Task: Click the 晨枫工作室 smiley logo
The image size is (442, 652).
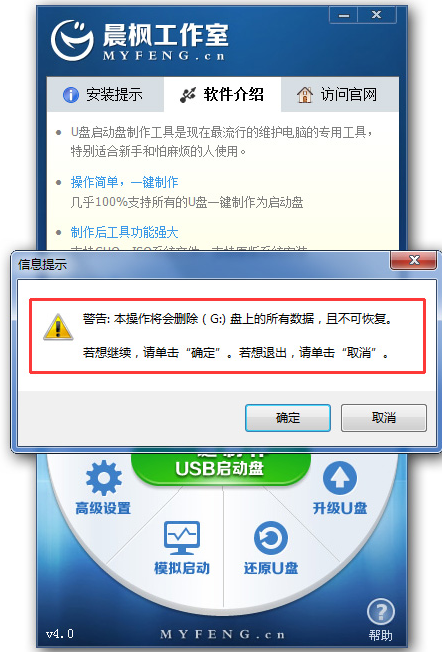Action: click(72, 41)
